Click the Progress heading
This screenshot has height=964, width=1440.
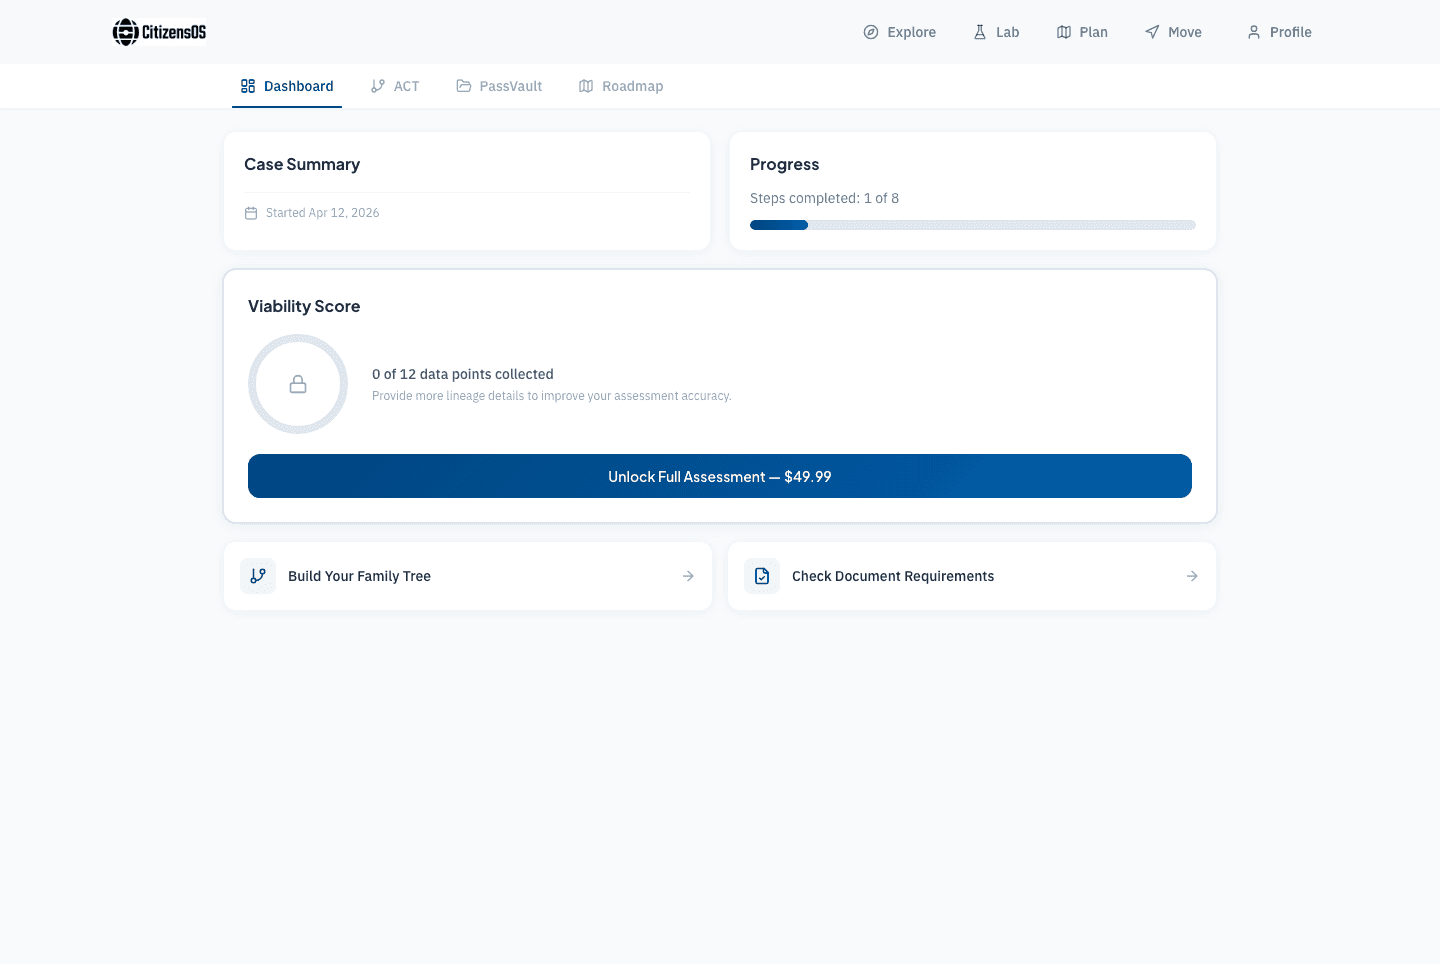point(784,164)
